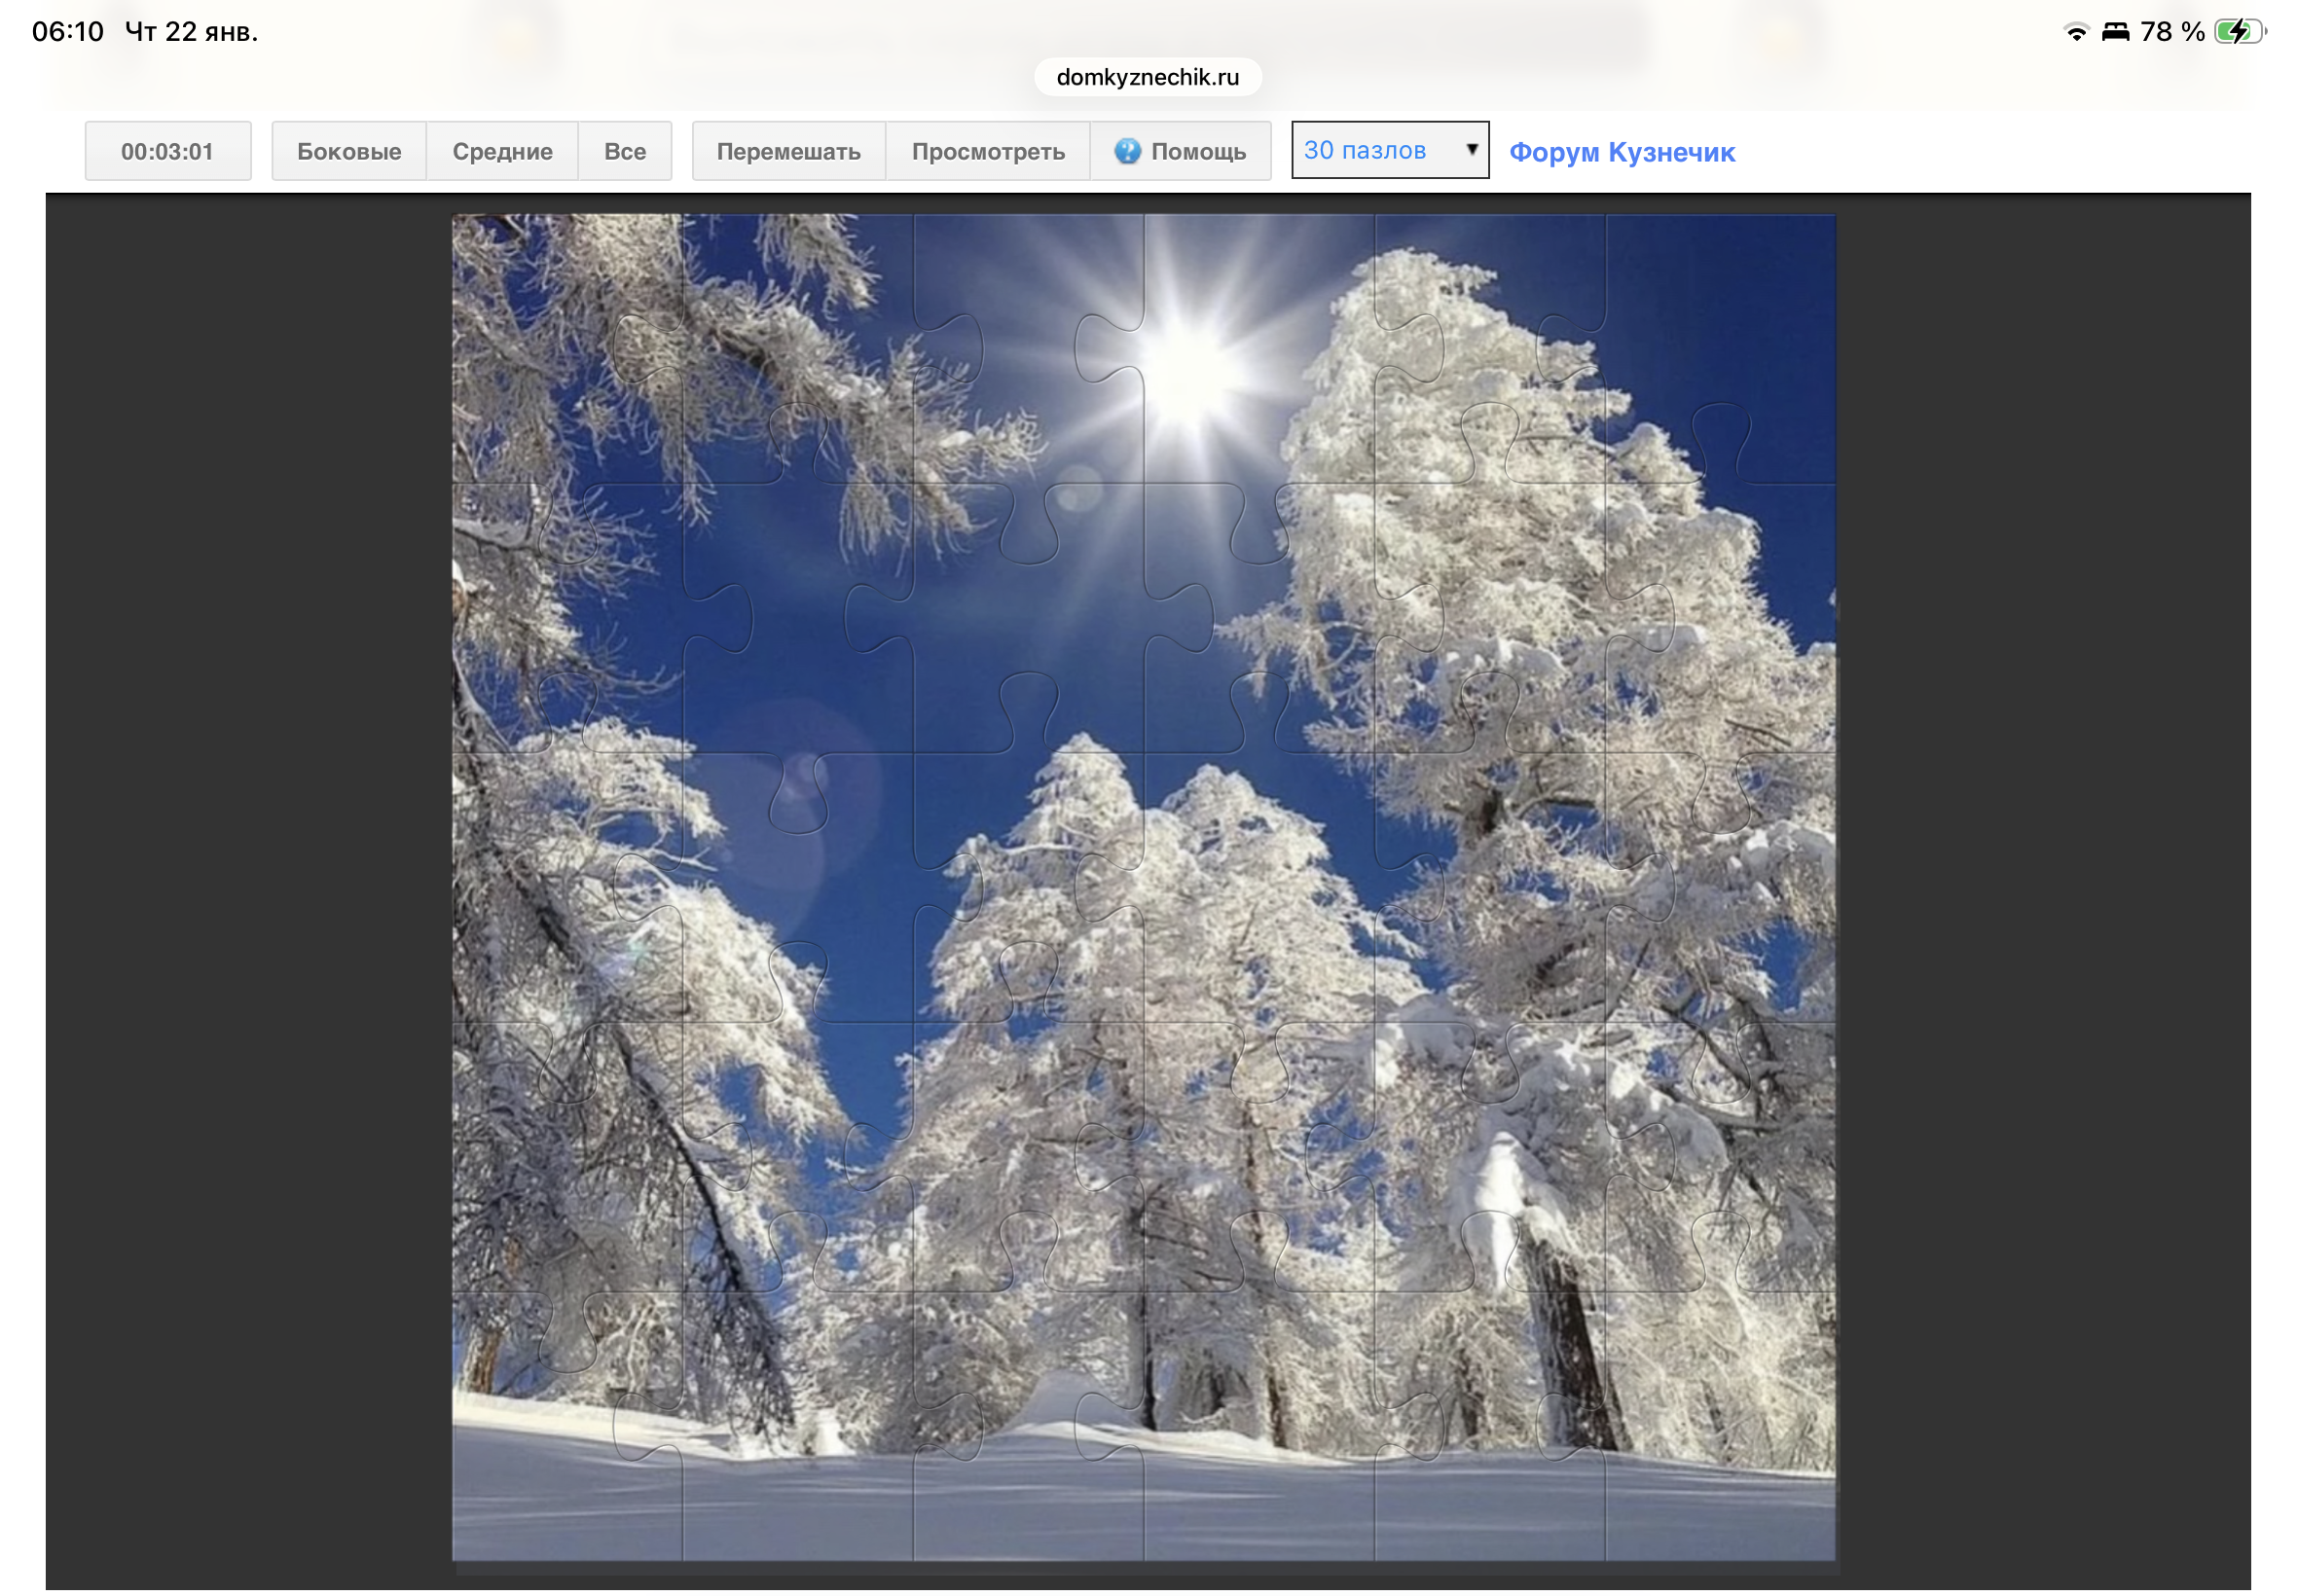The width and height of the screenshot is (2297, 1596).
Task: Tap the 06:10 clock in status bar
Action: 67,32
